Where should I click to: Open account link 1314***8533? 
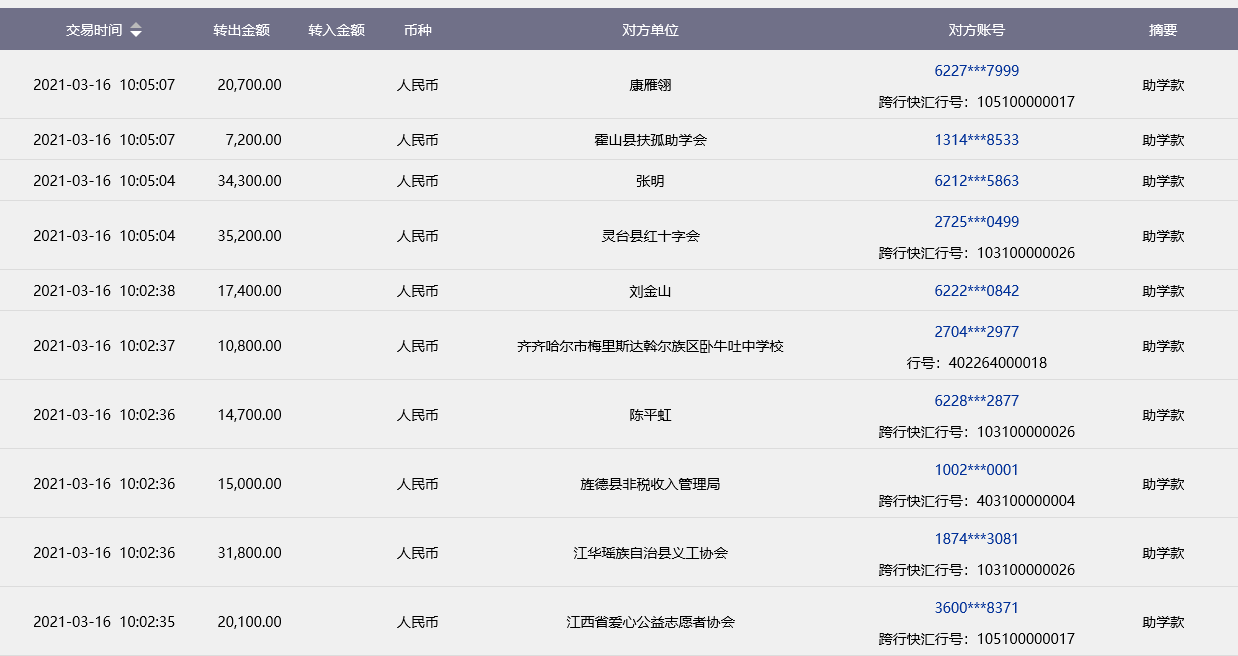click(976, 140)
